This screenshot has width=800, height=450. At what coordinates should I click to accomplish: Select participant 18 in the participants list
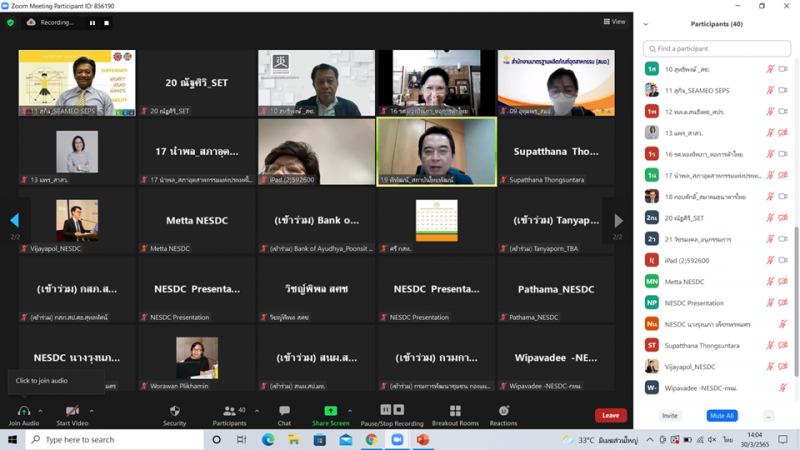[717, 196]
